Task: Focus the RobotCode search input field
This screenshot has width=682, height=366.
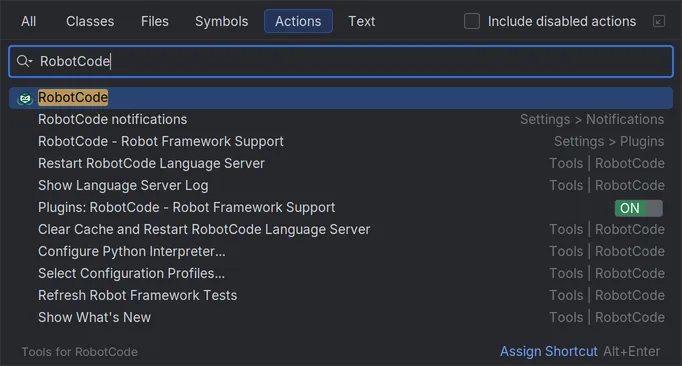Action: [x=341, y=61]
